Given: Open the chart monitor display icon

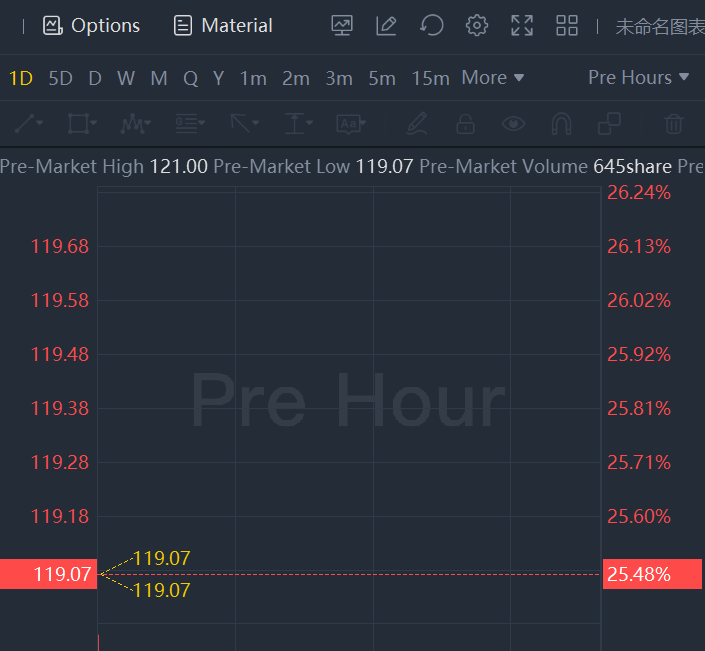Looking at the screenshot, I should pos(342,26).
